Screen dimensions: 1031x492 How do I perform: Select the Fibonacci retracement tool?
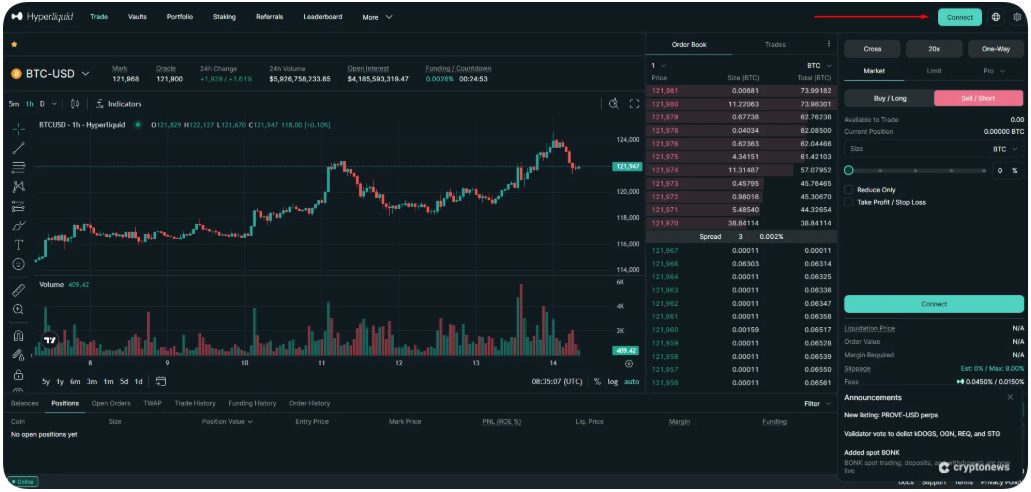[18, 167]
